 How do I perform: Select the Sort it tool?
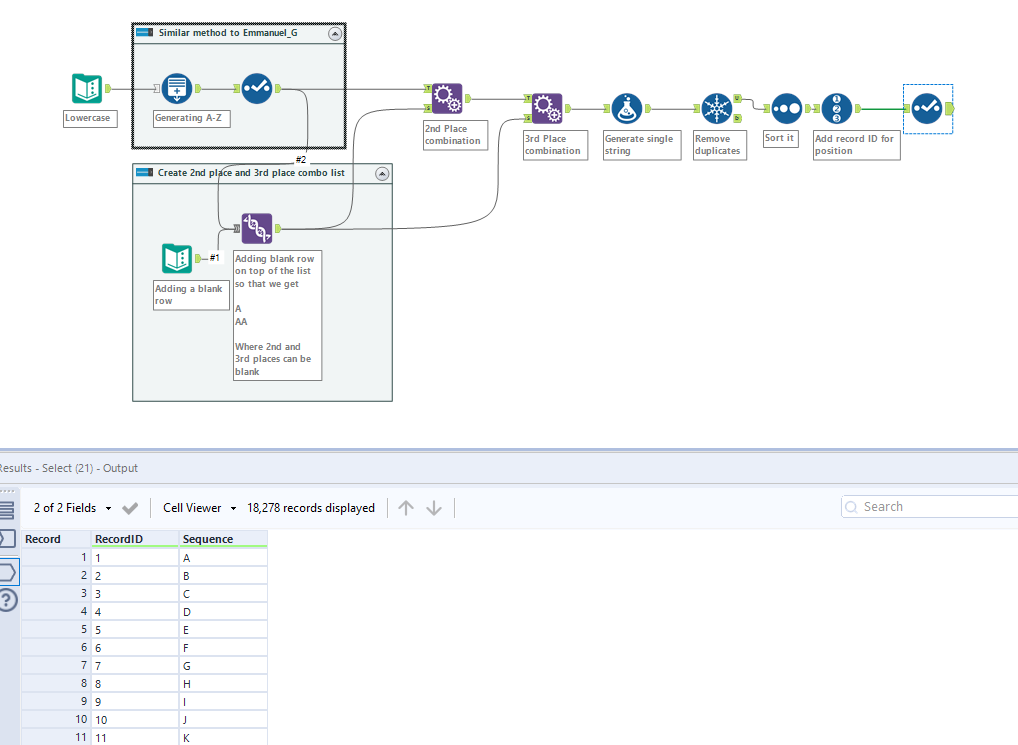tap(786, 108)
